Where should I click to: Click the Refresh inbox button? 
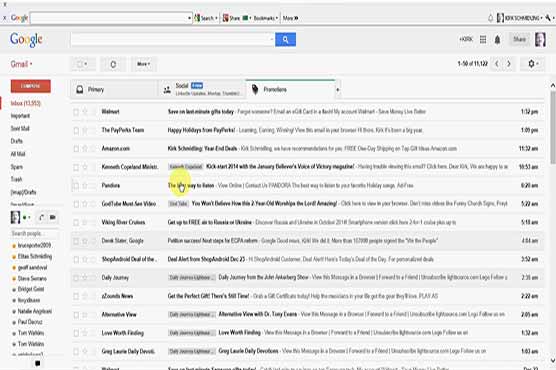click(113, 64)
